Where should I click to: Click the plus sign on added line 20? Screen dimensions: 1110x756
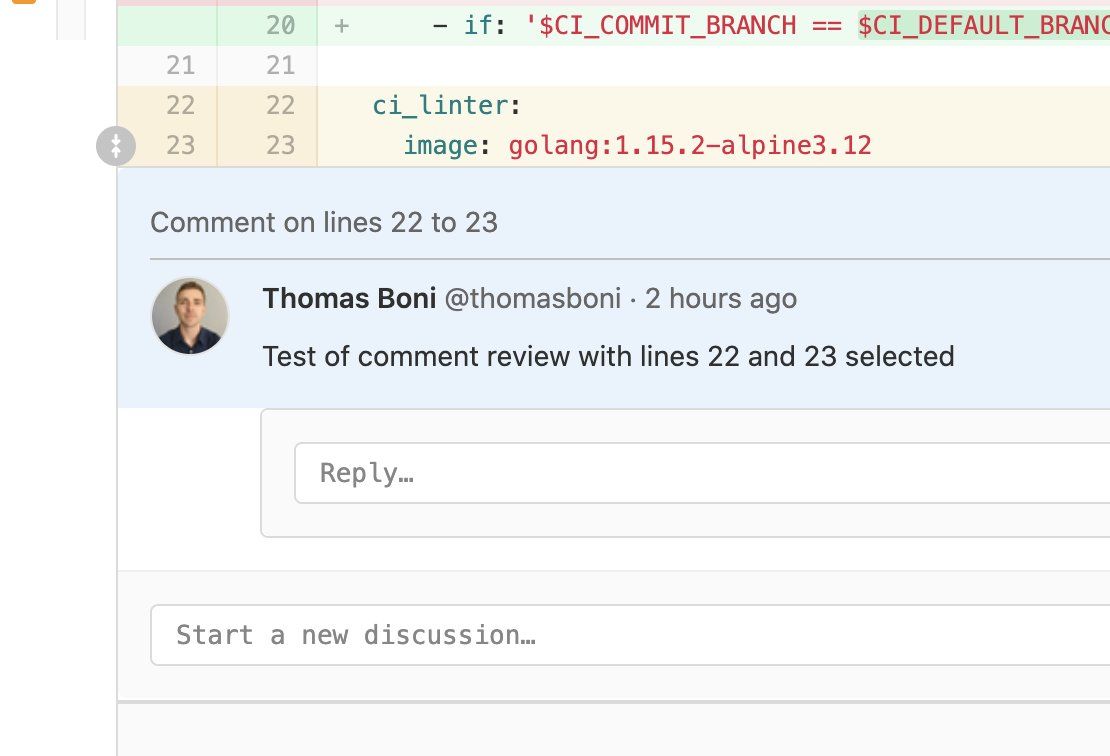(341, 26)
